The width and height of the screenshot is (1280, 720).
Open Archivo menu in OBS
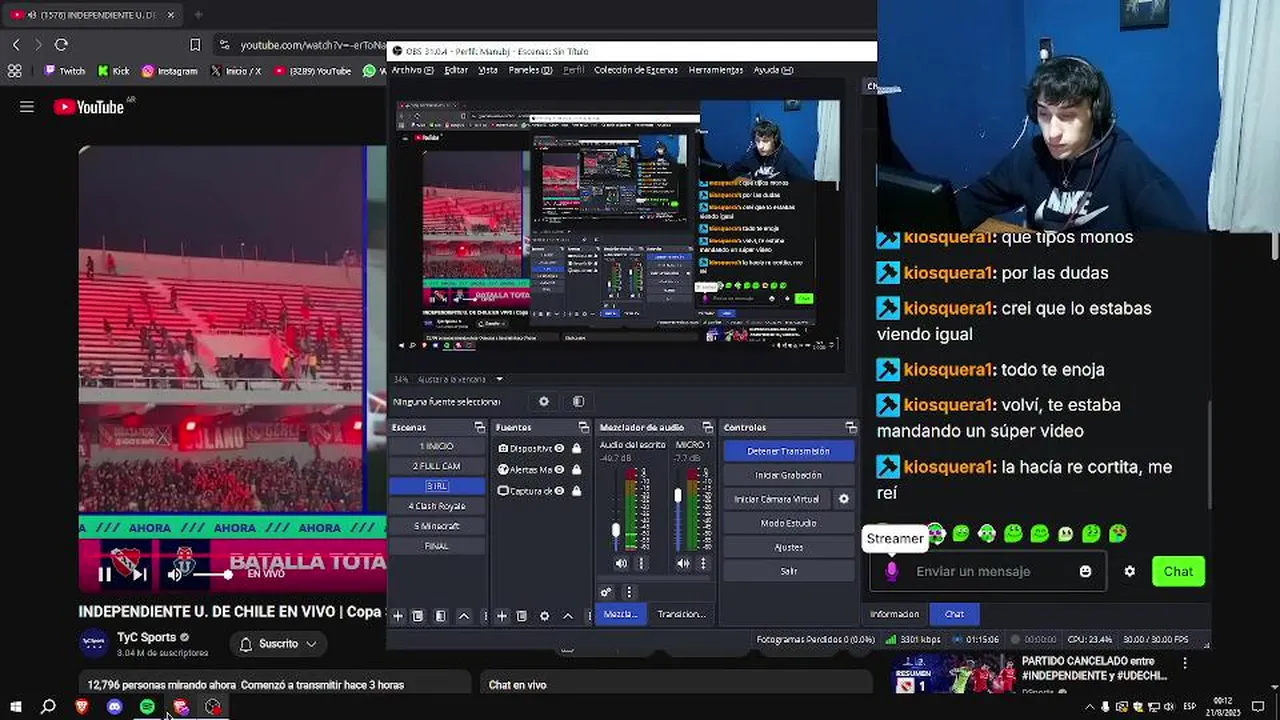coord(411,70)
